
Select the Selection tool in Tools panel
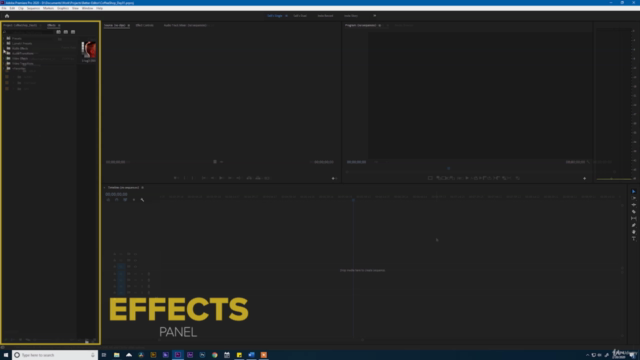tap(633, 191)
